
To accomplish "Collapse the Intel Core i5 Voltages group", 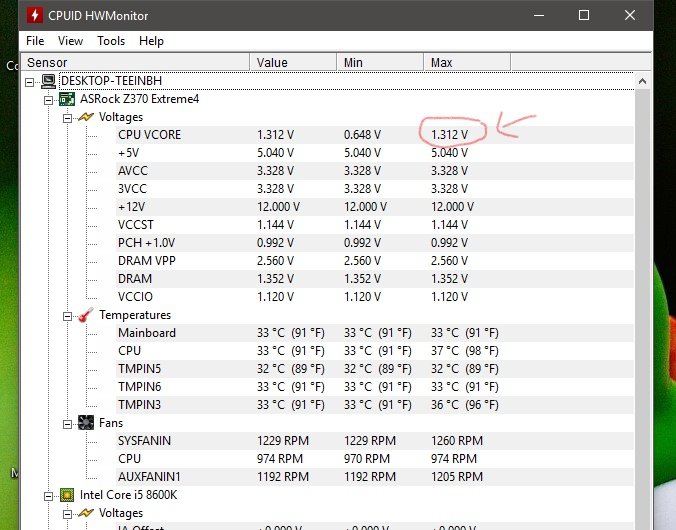I will point(67,514).
